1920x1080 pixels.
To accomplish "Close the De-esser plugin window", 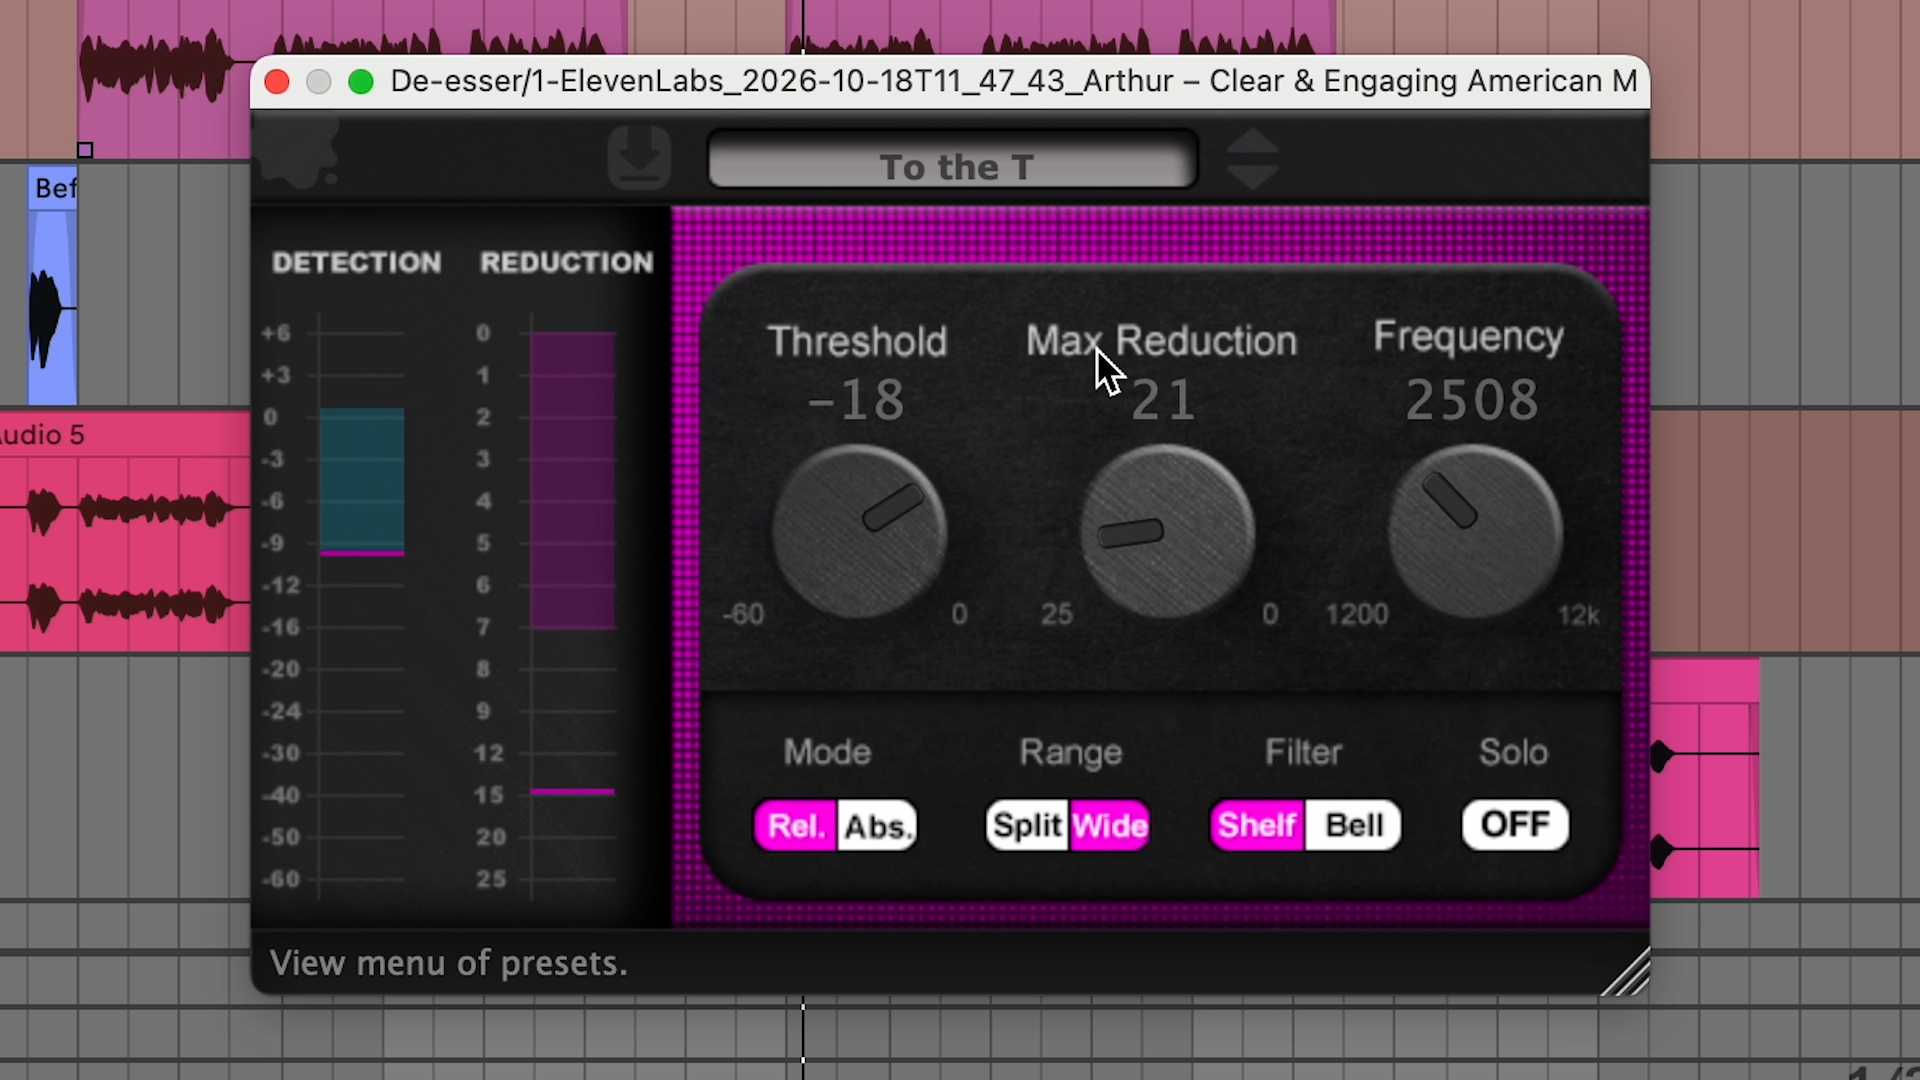I will [x=277, y=82].
